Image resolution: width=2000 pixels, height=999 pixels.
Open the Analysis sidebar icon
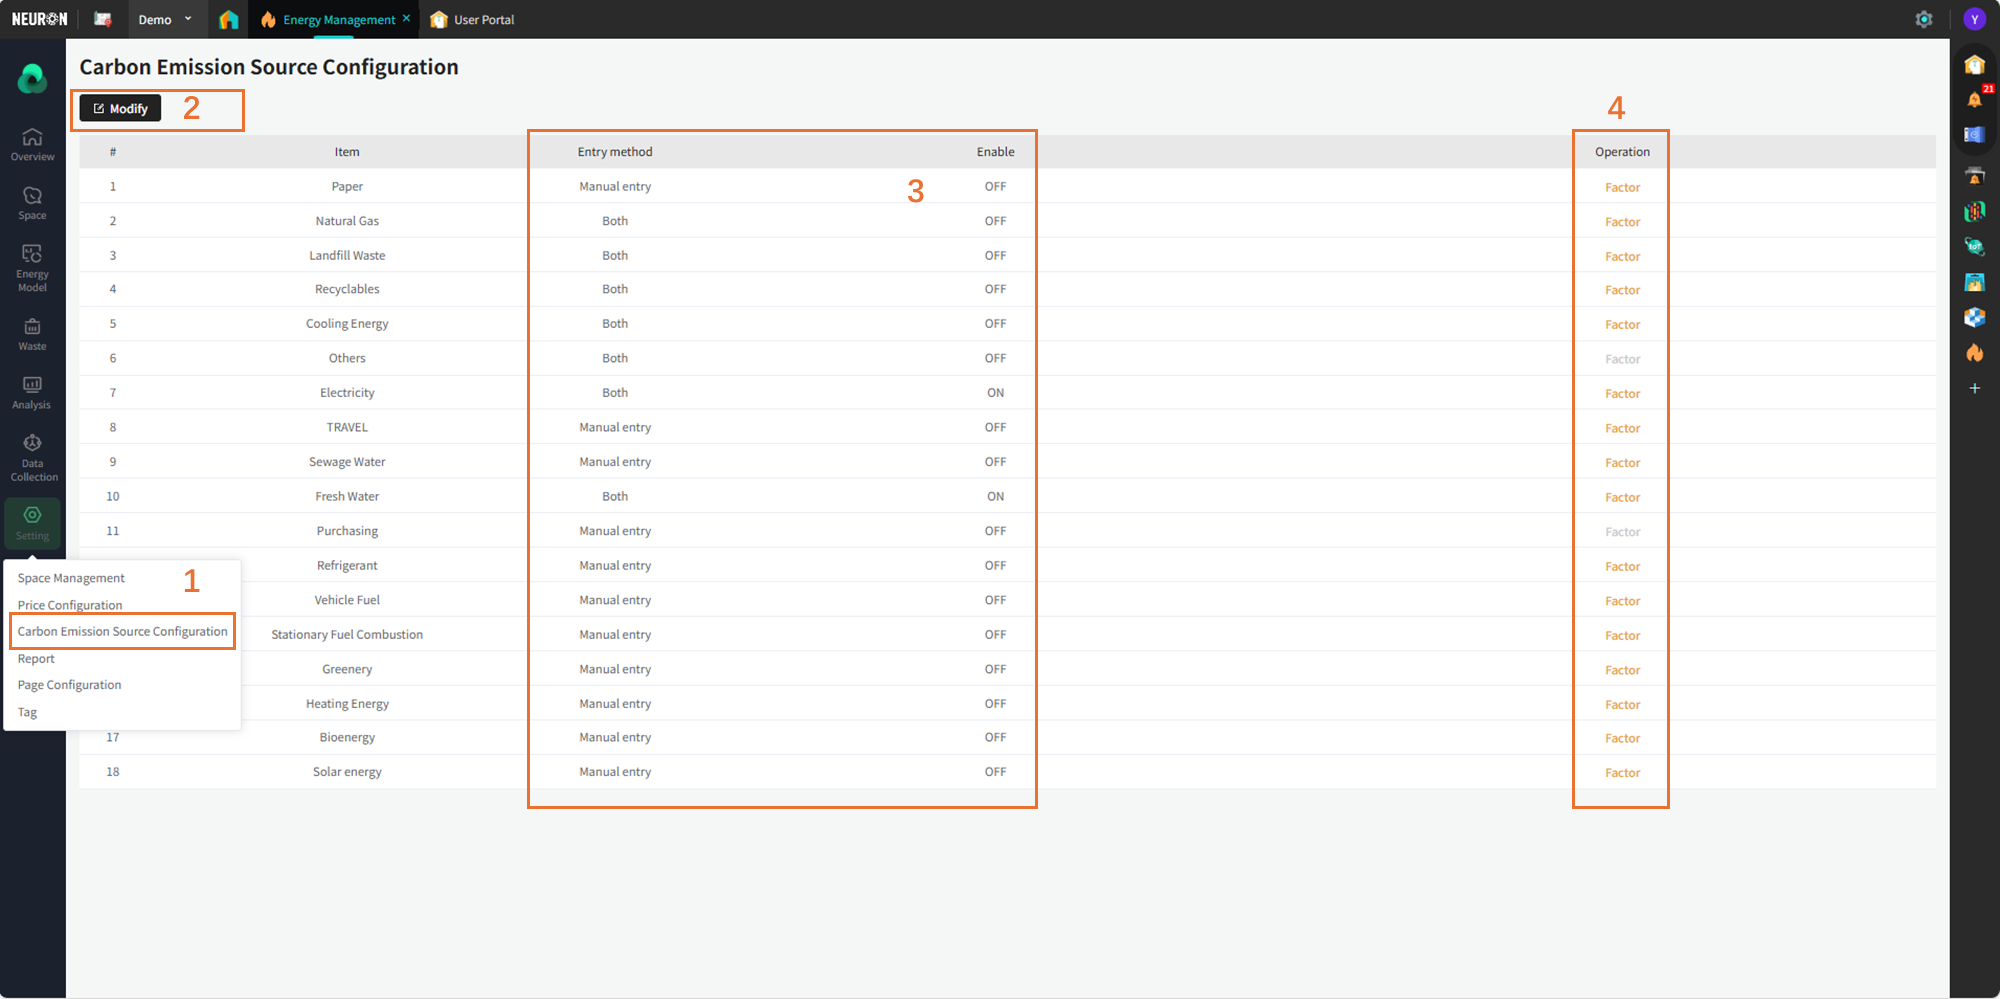coord(32,392)
